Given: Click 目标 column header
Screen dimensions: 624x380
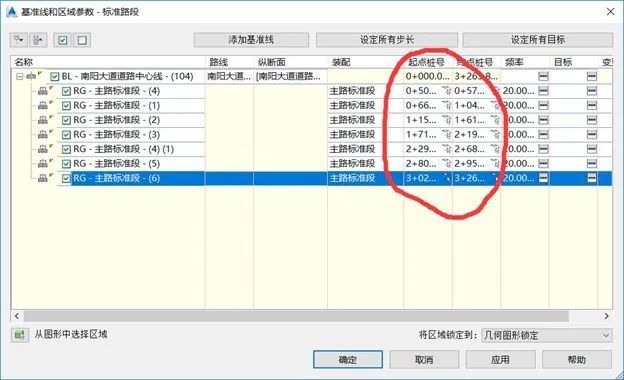Looking at the screenshot, I should click(573, 62).
